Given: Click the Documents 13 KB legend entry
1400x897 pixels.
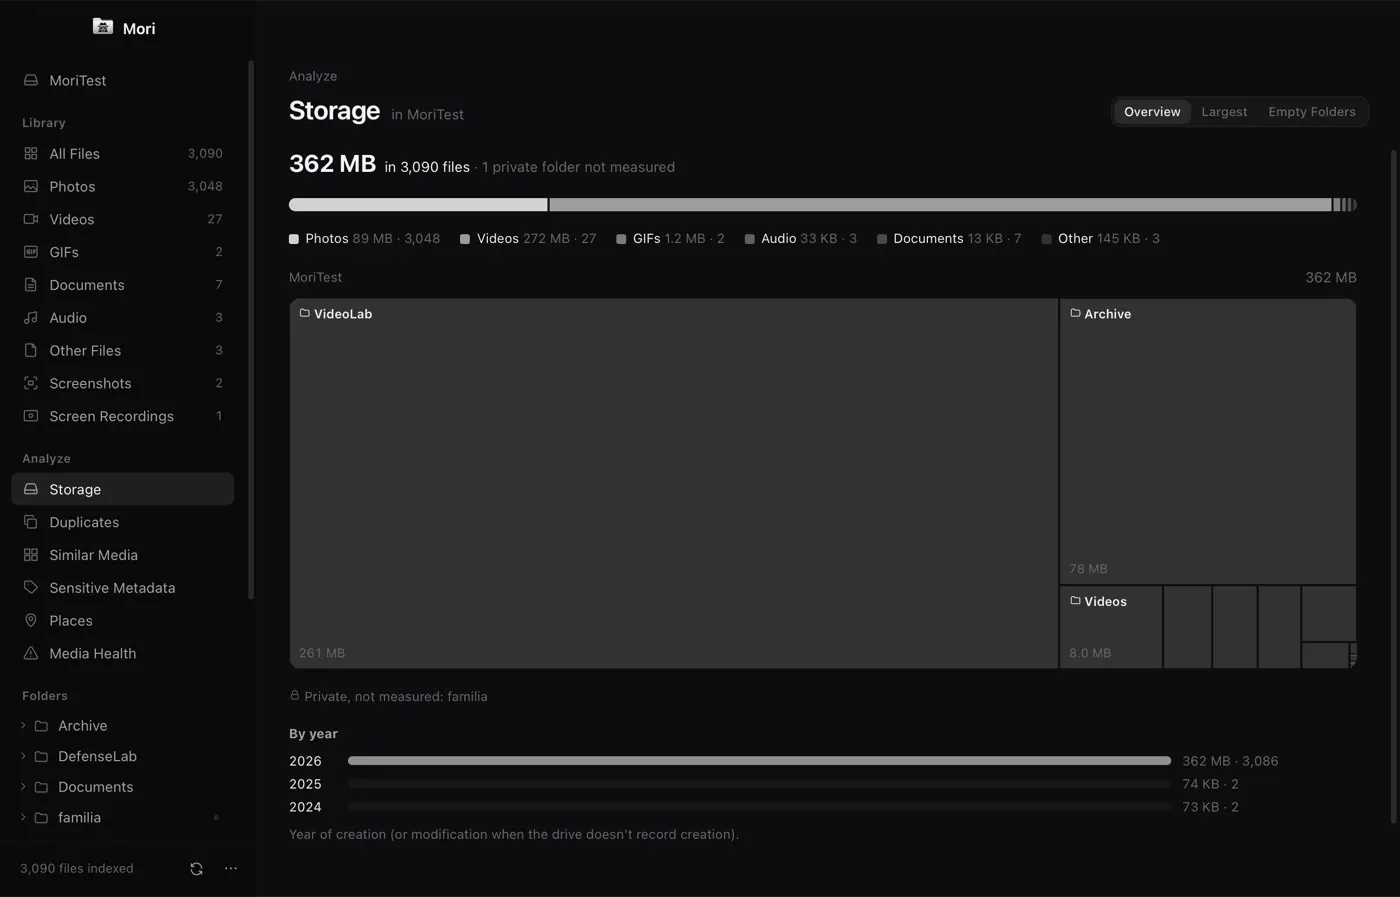Looking at the screenshot, I should point(949,239).
